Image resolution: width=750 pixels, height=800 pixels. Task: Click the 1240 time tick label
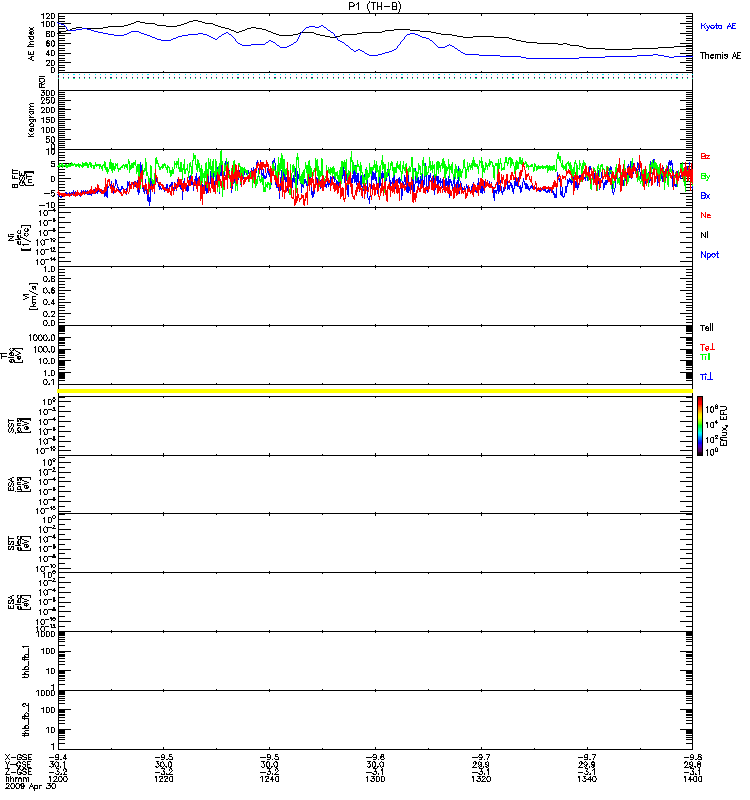point(269,779)
